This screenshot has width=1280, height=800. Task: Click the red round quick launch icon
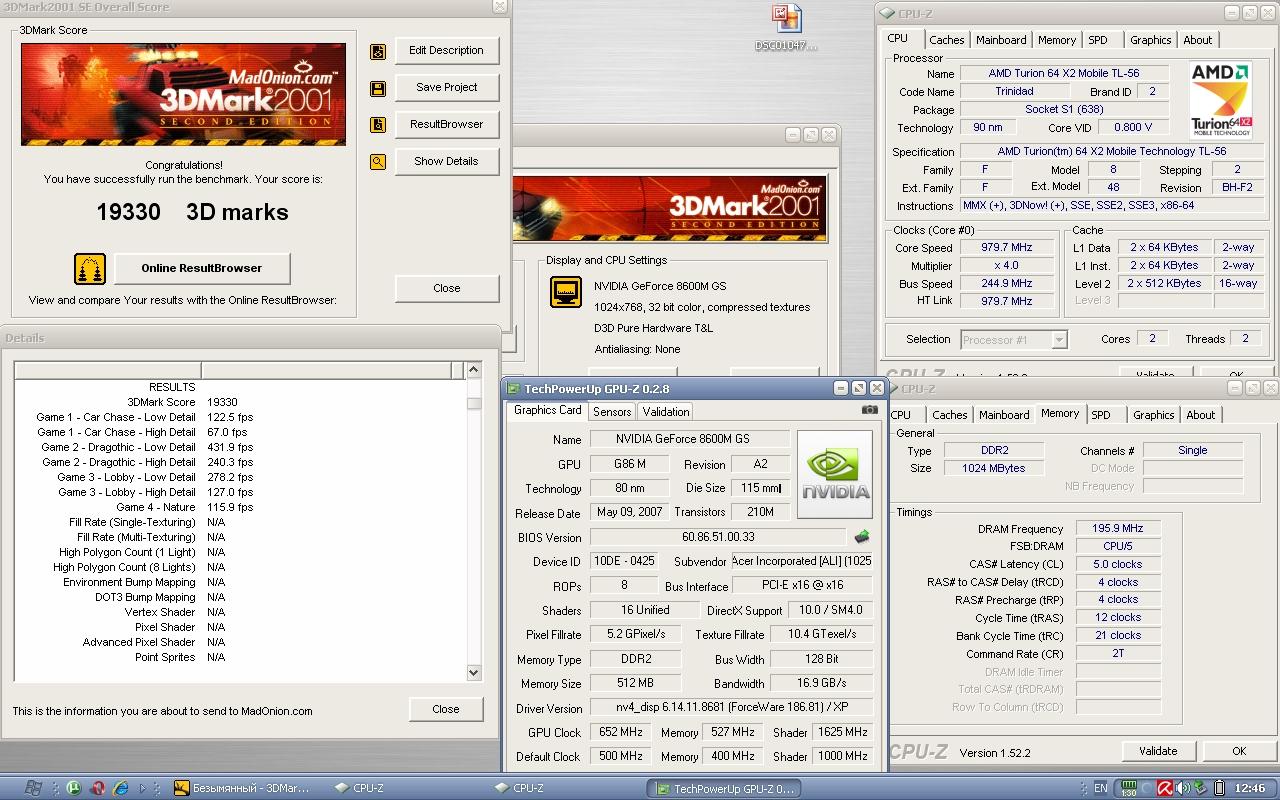(x=98, y=788)
